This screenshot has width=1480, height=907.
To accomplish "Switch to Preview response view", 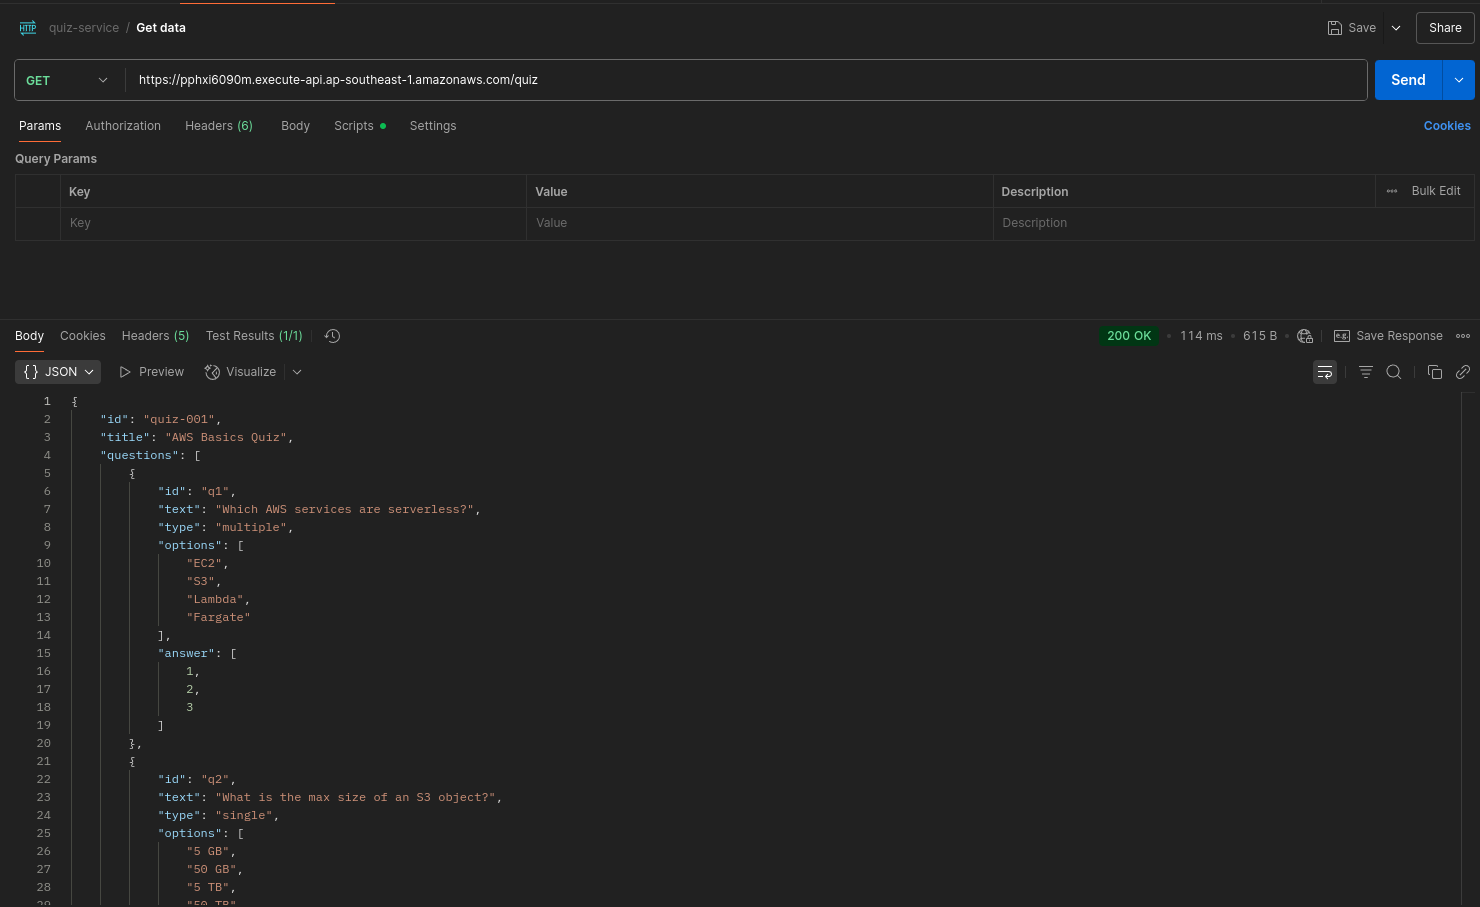I will [x=152, y=372].
